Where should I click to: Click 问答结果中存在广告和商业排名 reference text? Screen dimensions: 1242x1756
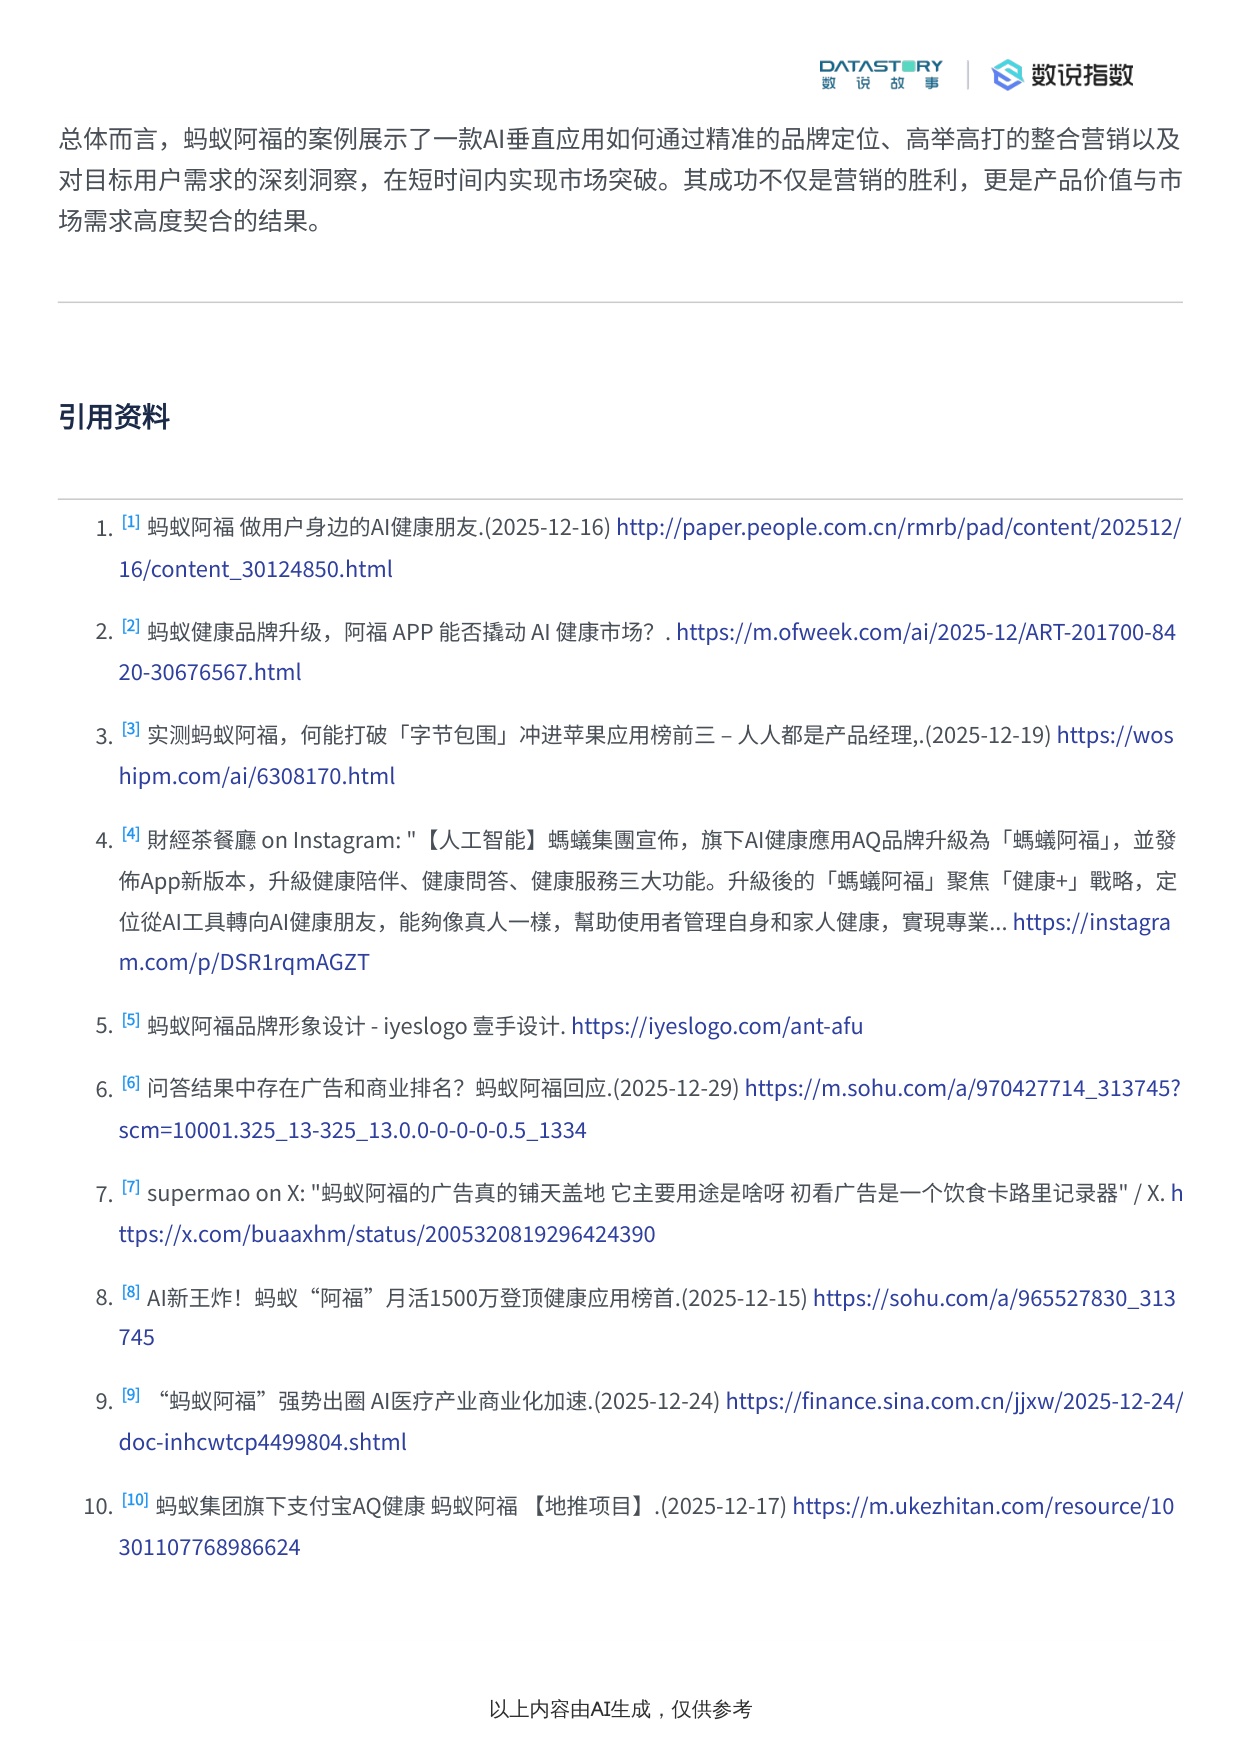click(x=443, y=1088)
